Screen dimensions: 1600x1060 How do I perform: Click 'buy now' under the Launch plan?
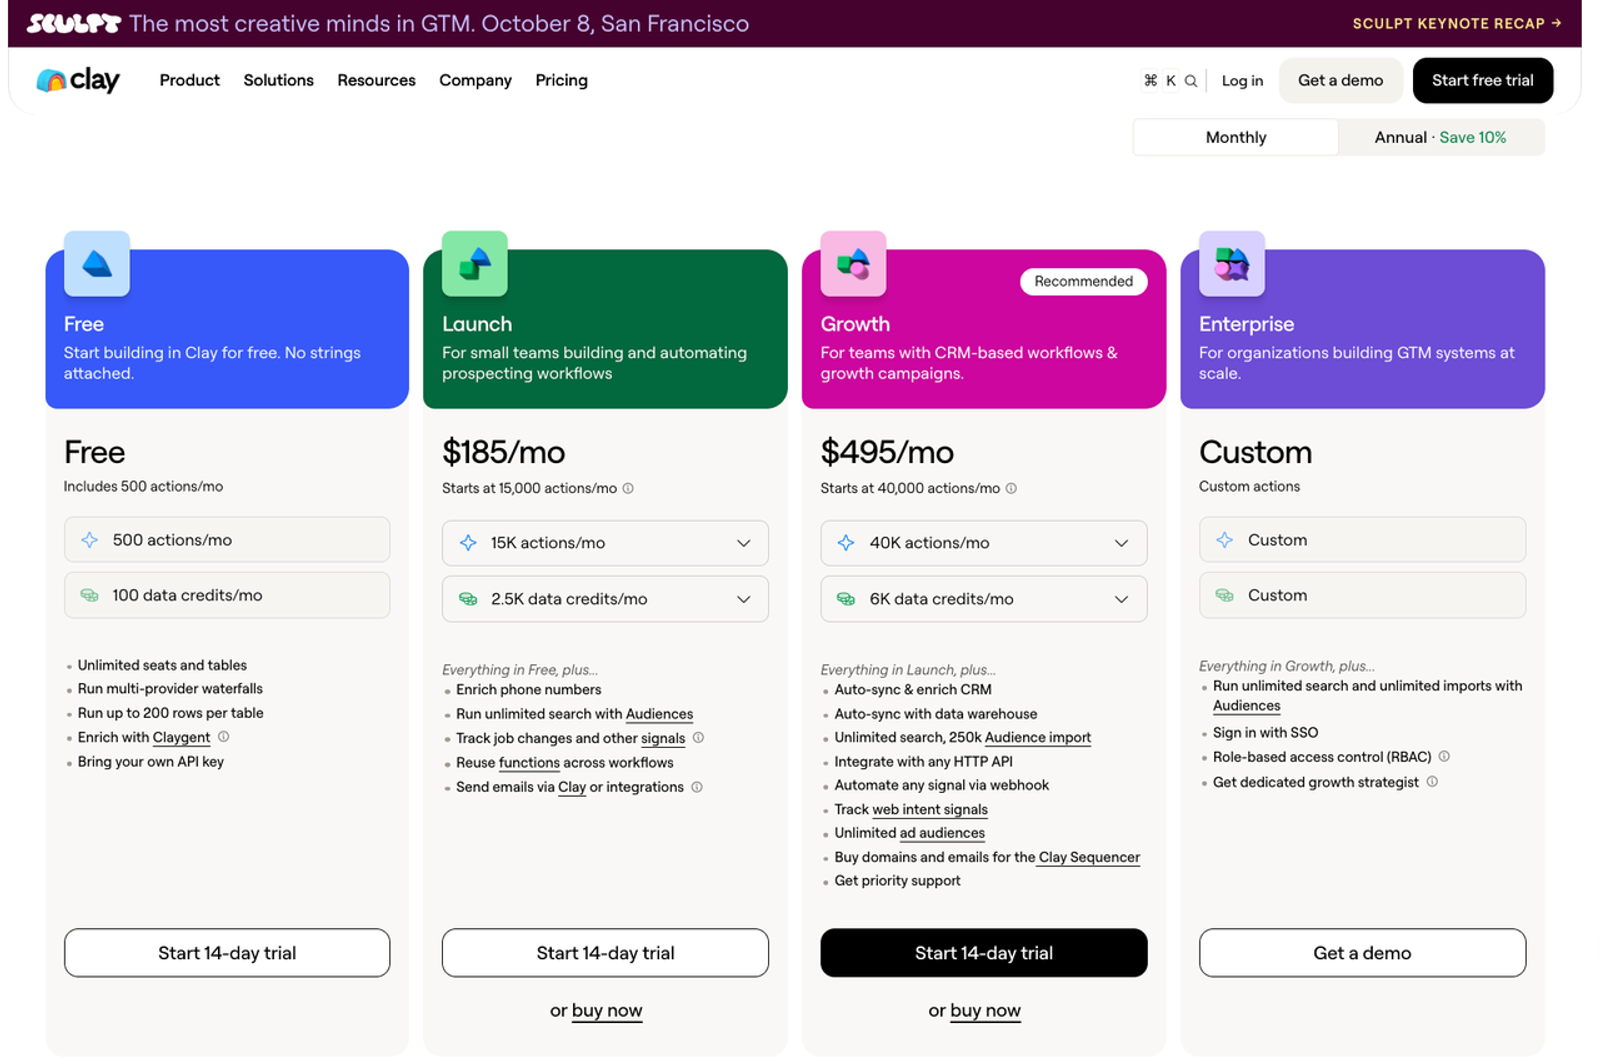click(x=607, y=1011)
